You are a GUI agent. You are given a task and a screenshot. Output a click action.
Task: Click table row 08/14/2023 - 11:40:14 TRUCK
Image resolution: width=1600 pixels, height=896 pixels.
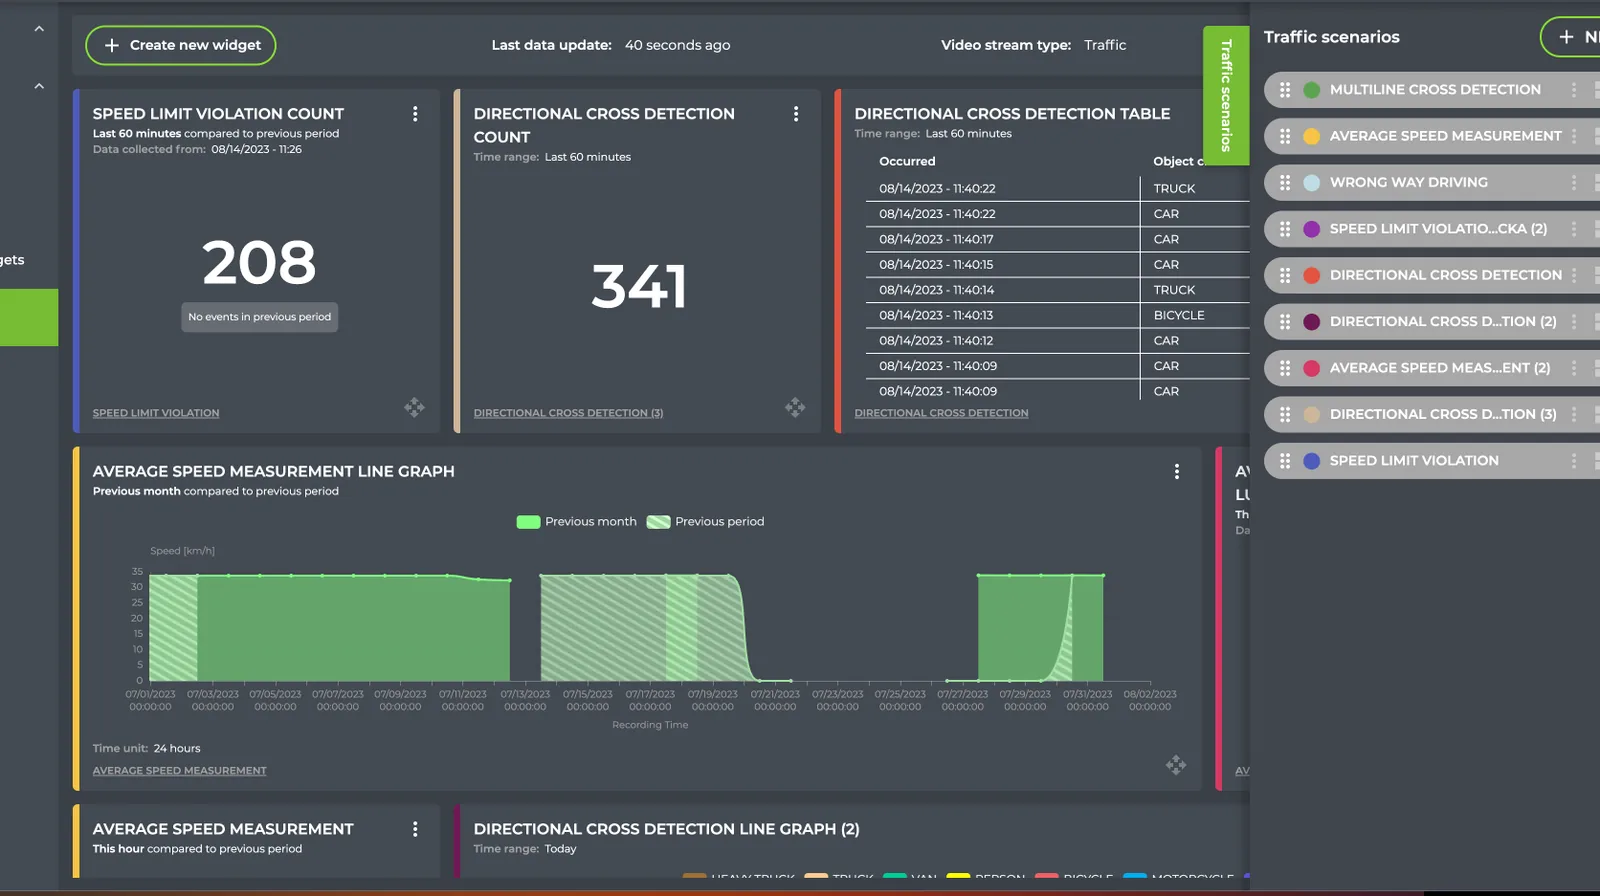pos(1057,290)
